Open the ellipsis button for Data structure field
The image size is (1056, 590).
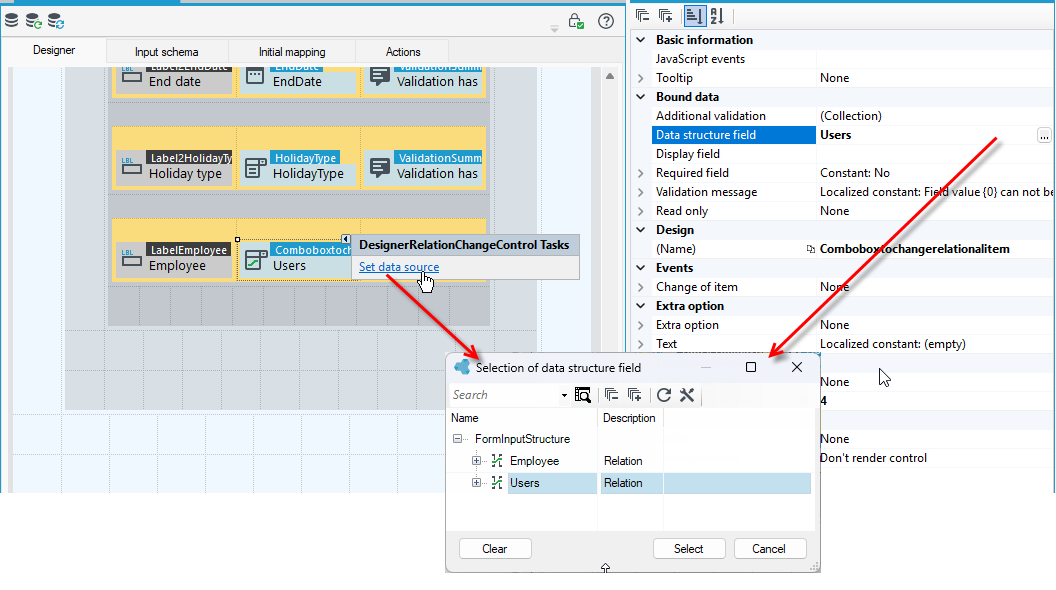pos(1044,135)
